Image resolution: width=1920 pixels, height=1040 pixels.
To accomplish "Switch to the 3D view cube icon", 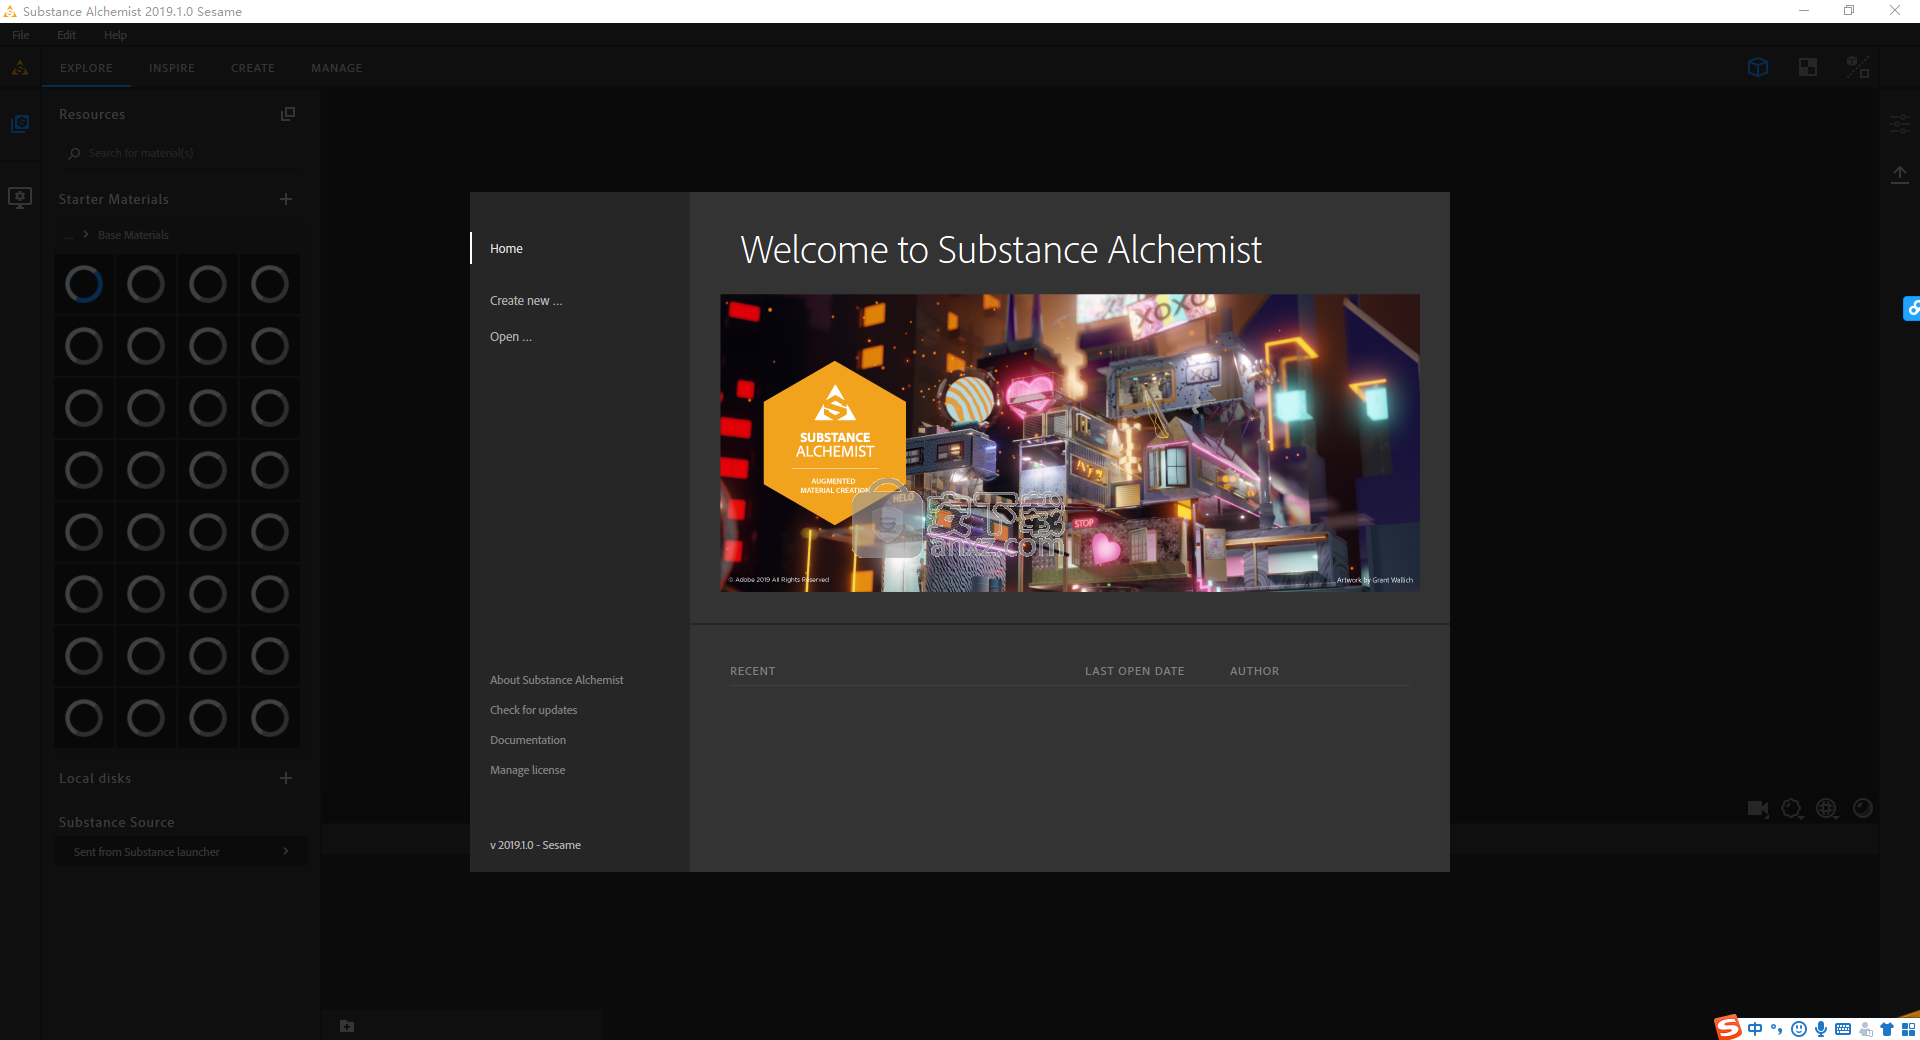I will click(x=1758, y=67).
